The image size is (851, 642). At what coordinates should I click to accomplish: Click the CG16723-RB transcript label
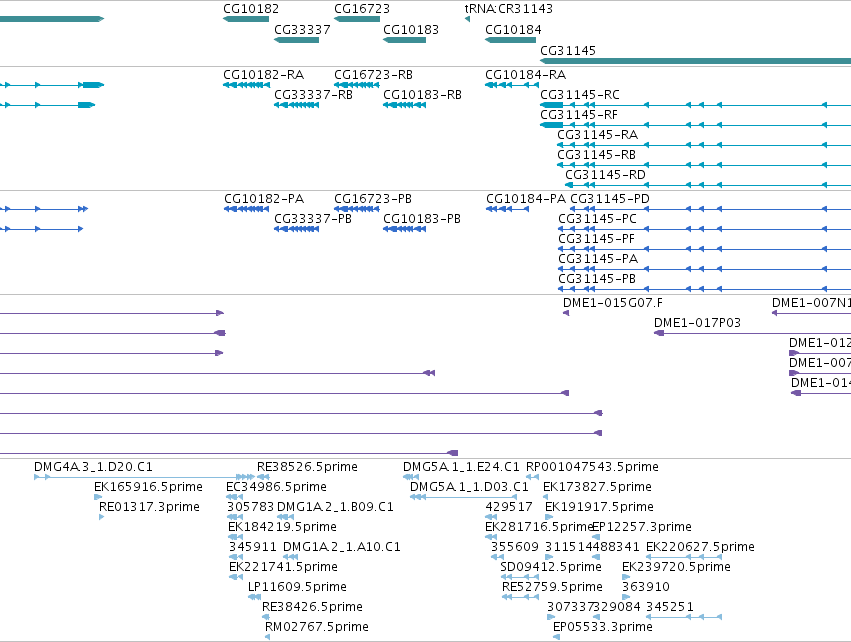[373, 75]
